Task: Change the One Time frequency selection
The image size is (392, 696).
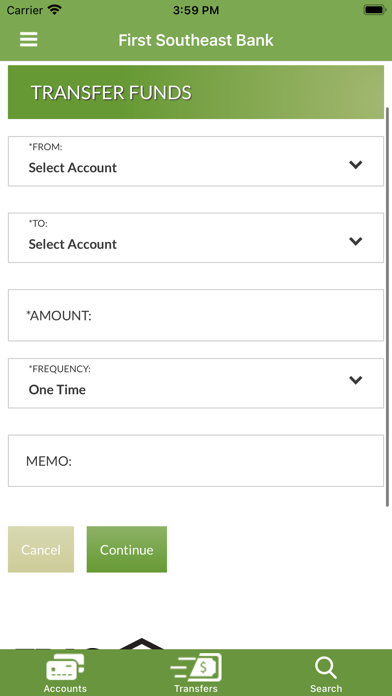Action: tap(196, 383)
